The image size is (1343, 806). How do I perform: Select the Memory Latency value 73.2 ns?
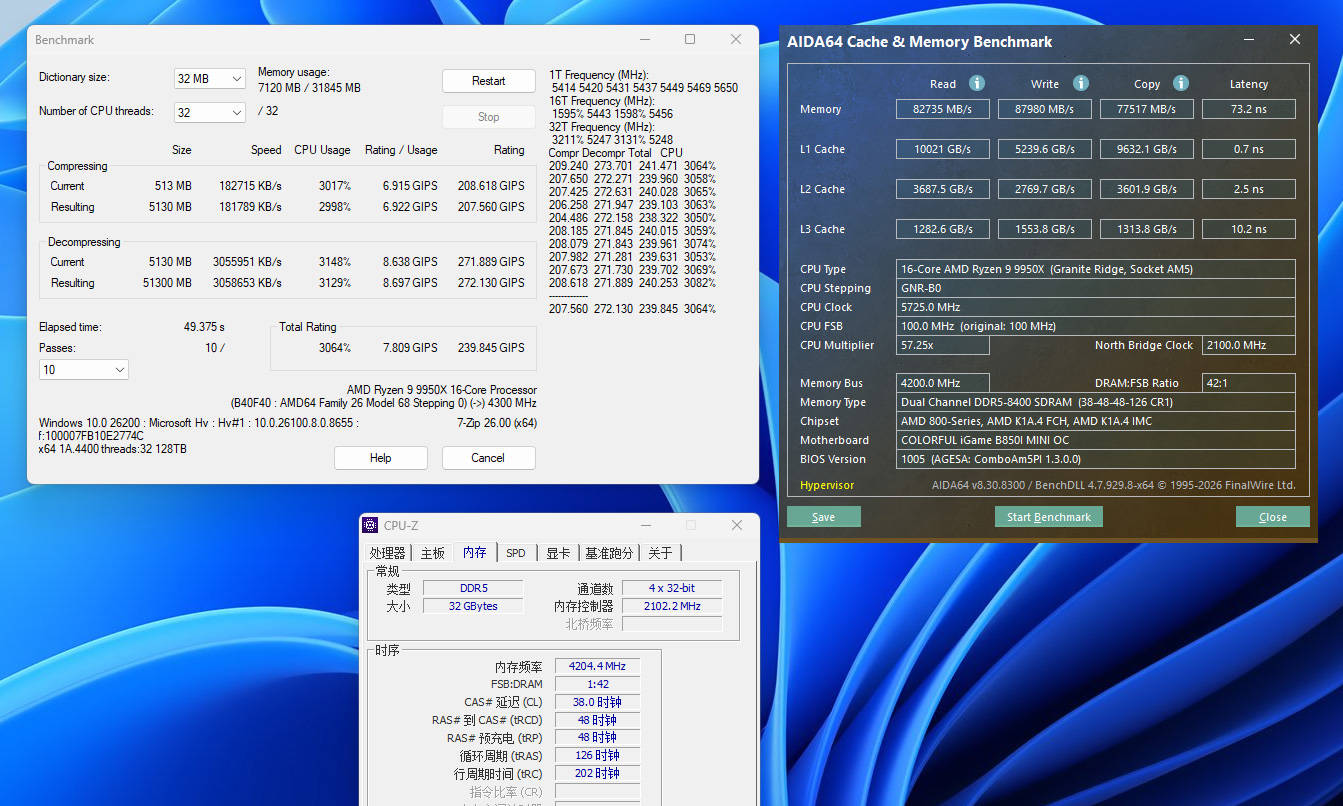1249,109
